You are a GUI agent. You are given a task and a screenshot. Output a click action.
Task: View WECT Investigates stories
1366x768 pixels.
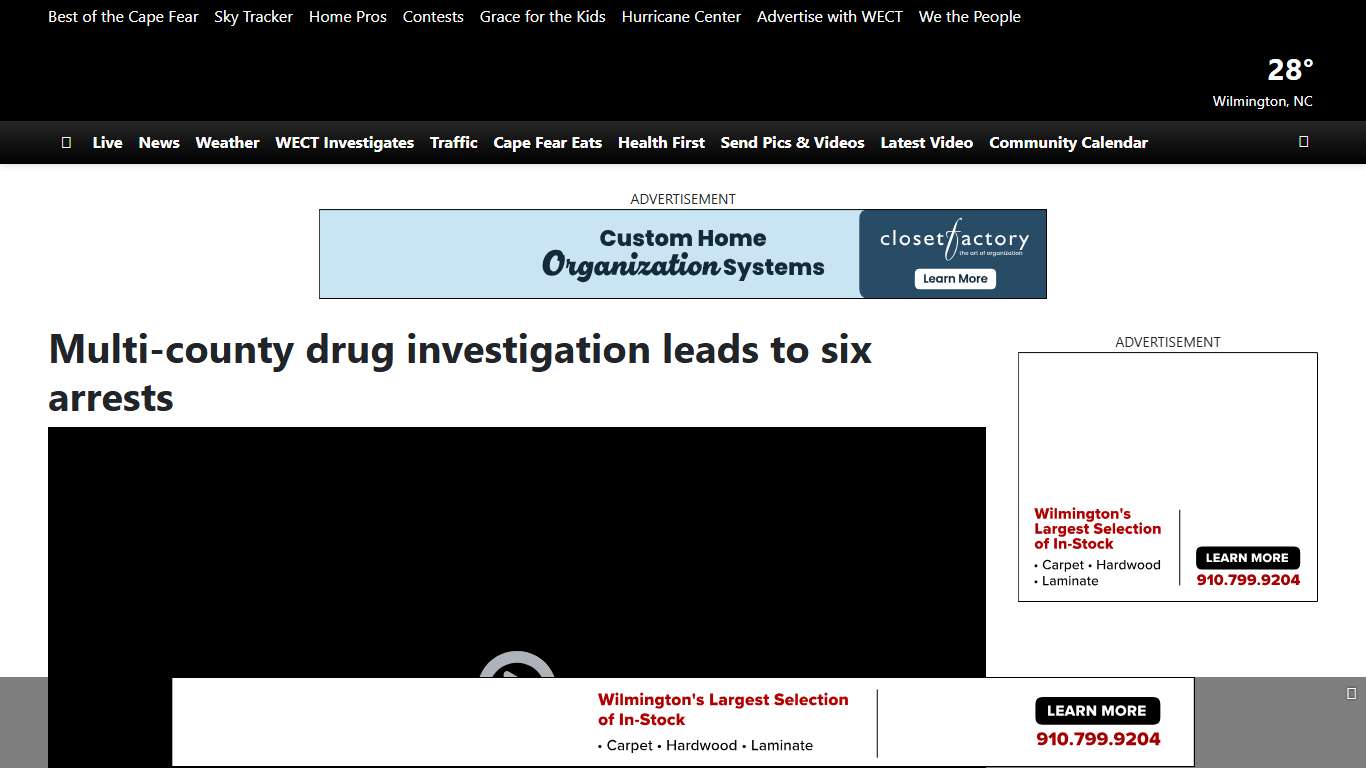tap(344, 142)
